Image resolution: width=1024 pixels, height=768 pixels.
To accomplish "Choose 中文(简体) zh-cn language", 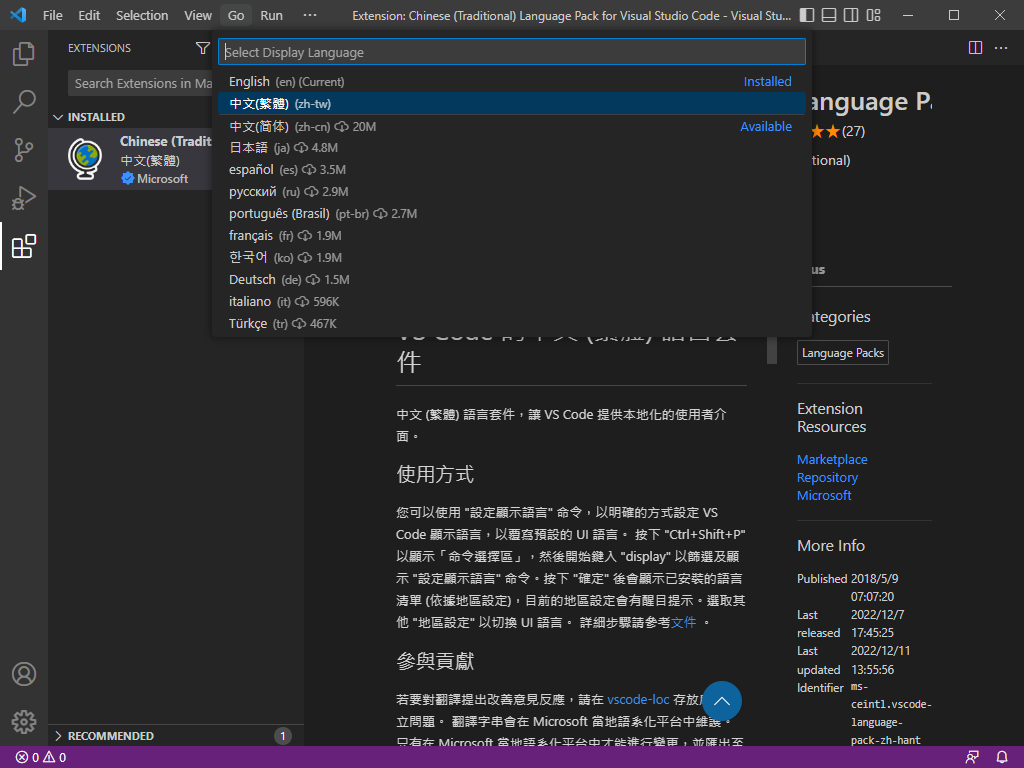I will coord(512,126).
